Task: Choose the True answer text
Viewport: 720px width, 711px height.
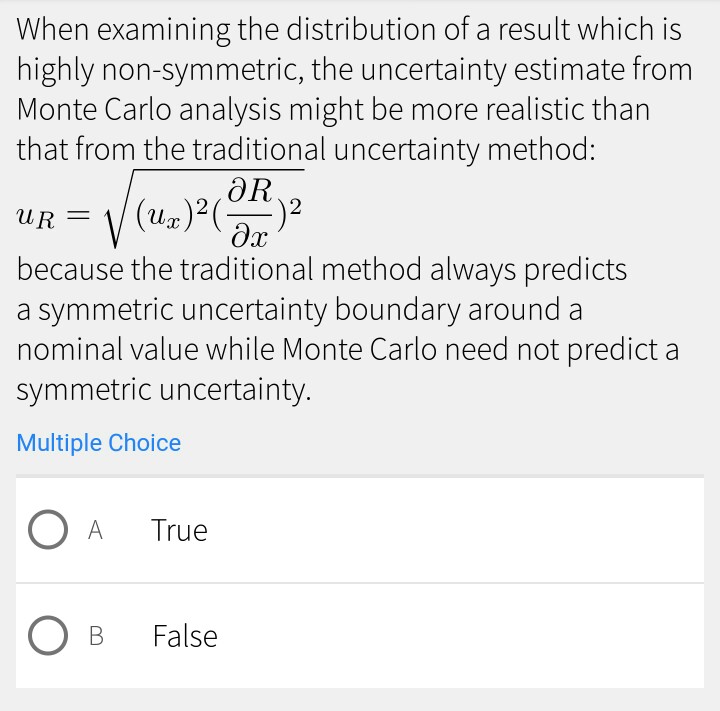Action: point(180,530)
